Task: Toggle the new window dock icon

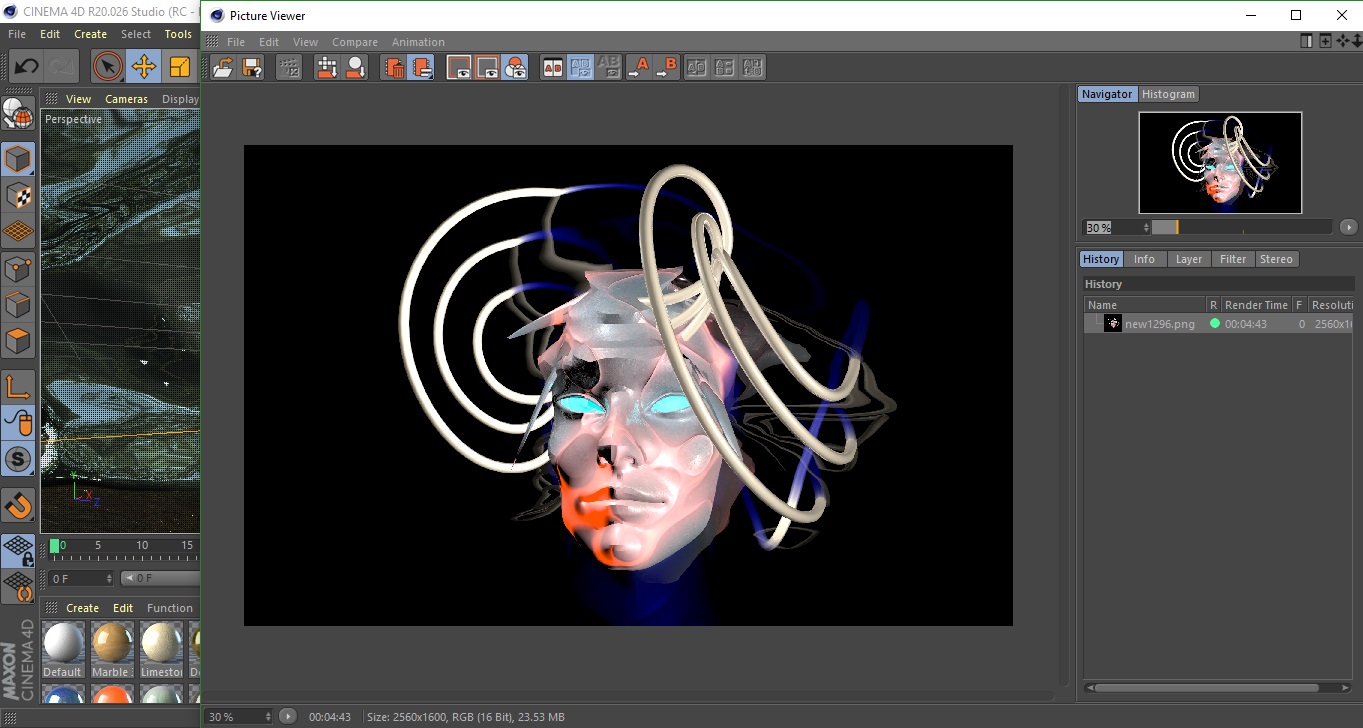Action: tap(1325, 41)
